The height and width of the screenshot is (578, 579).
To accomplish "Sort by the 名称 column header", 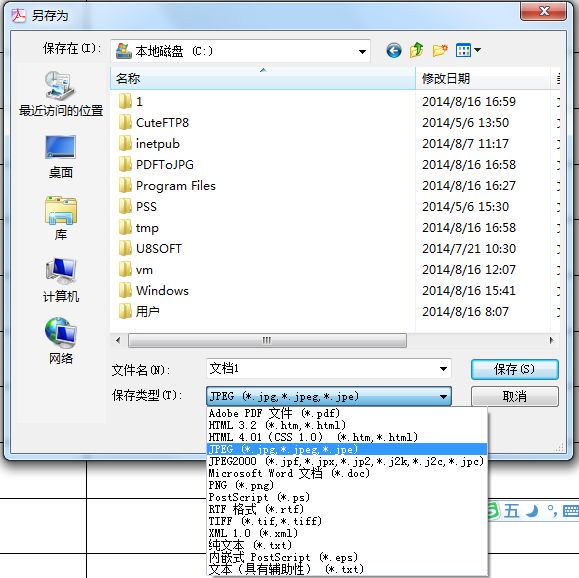I will (x=263, y=78).
